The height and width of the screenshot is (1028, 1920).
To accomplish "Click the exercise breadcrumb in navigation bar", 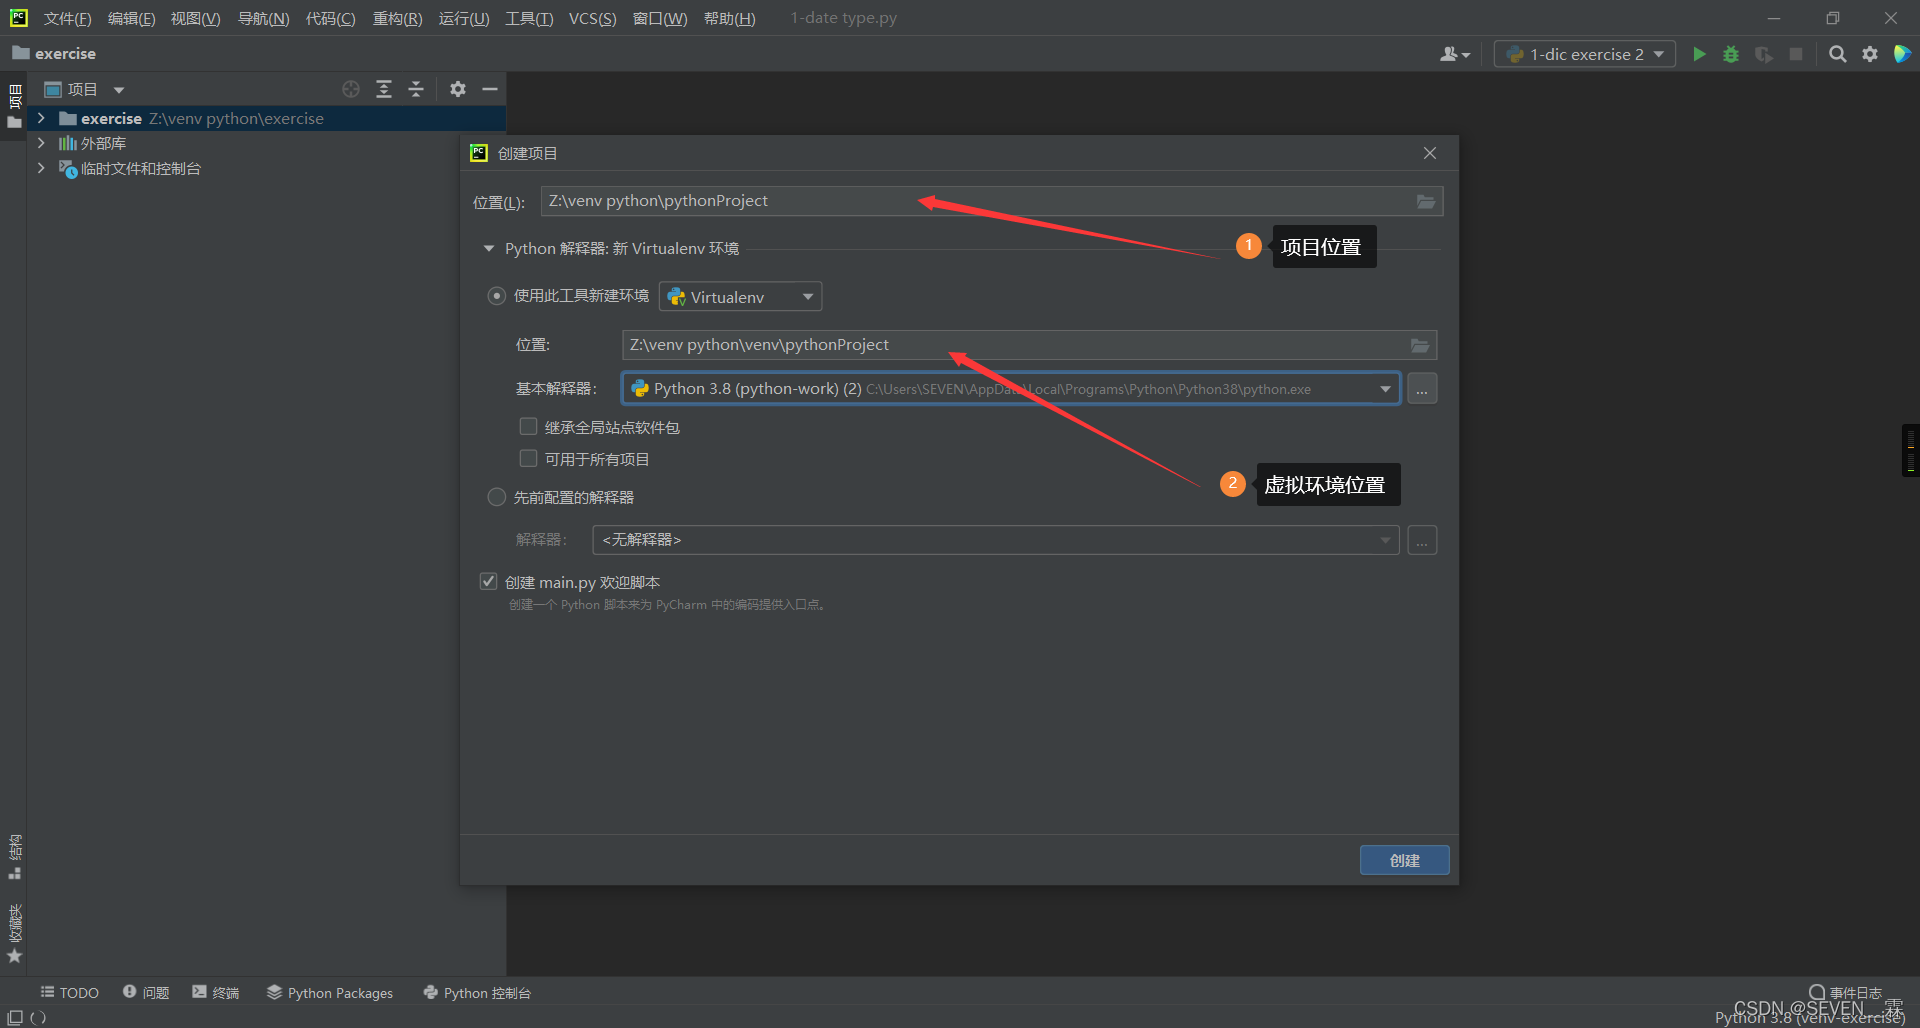I will (54, 54).
